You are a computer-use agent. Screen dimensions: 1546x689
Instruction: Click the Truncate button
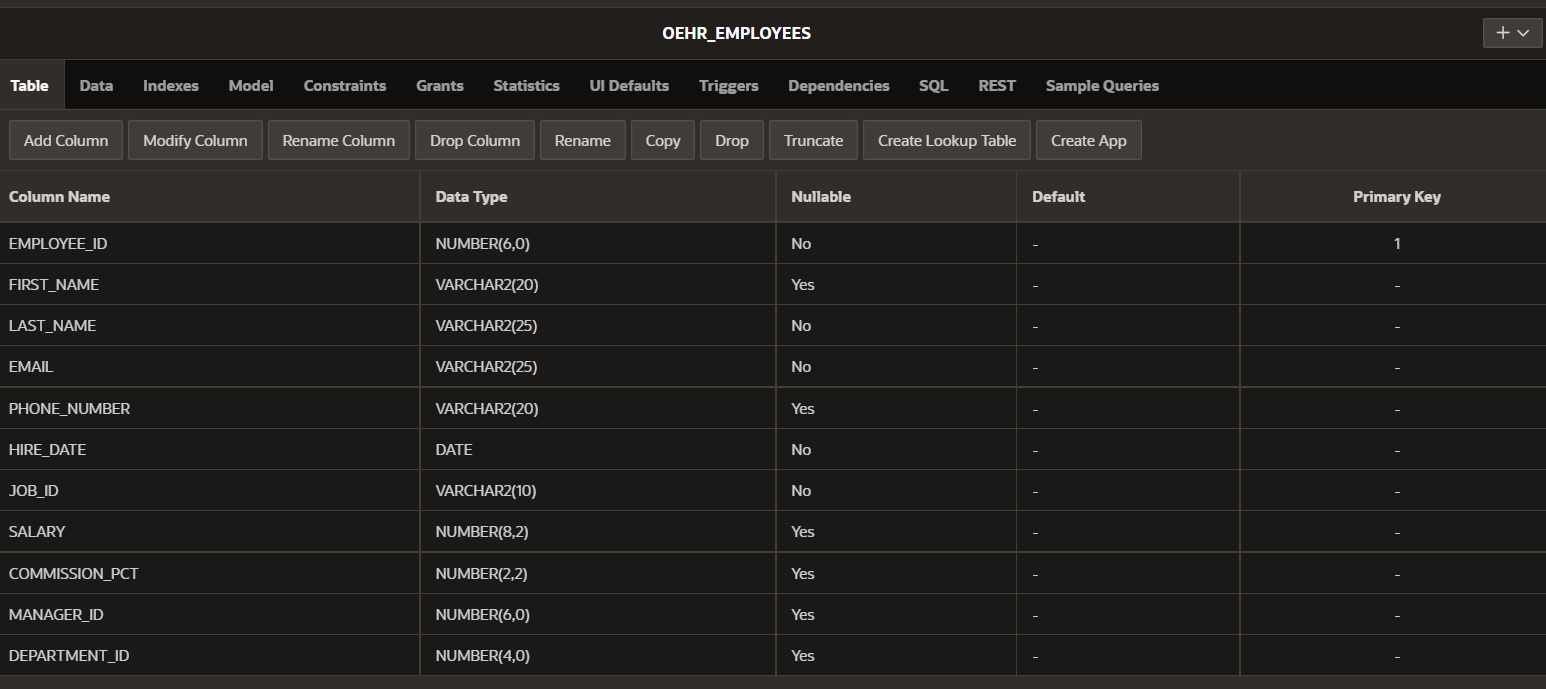813,140
